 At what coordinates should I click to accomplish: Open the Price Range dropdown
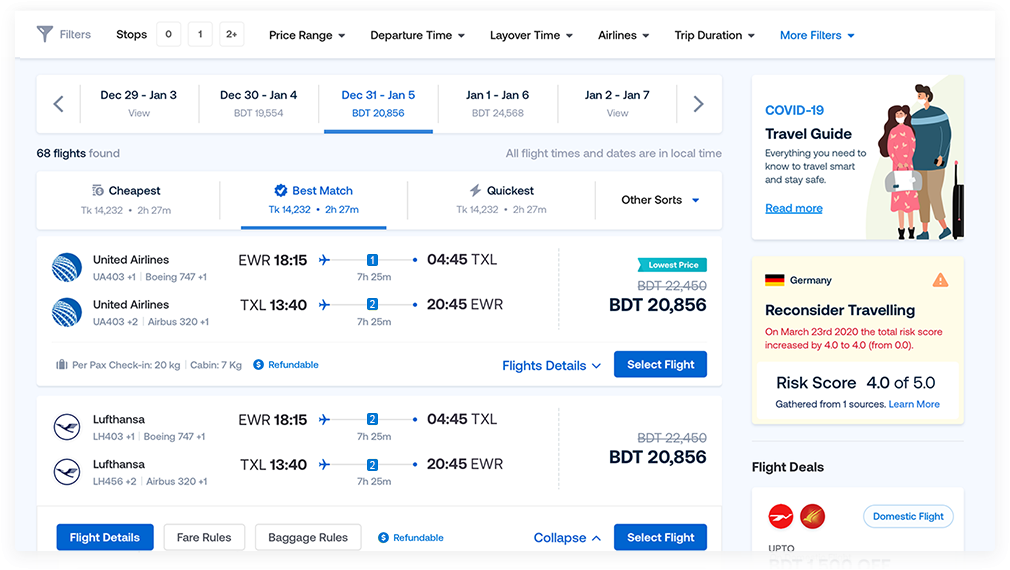point(307,35)
